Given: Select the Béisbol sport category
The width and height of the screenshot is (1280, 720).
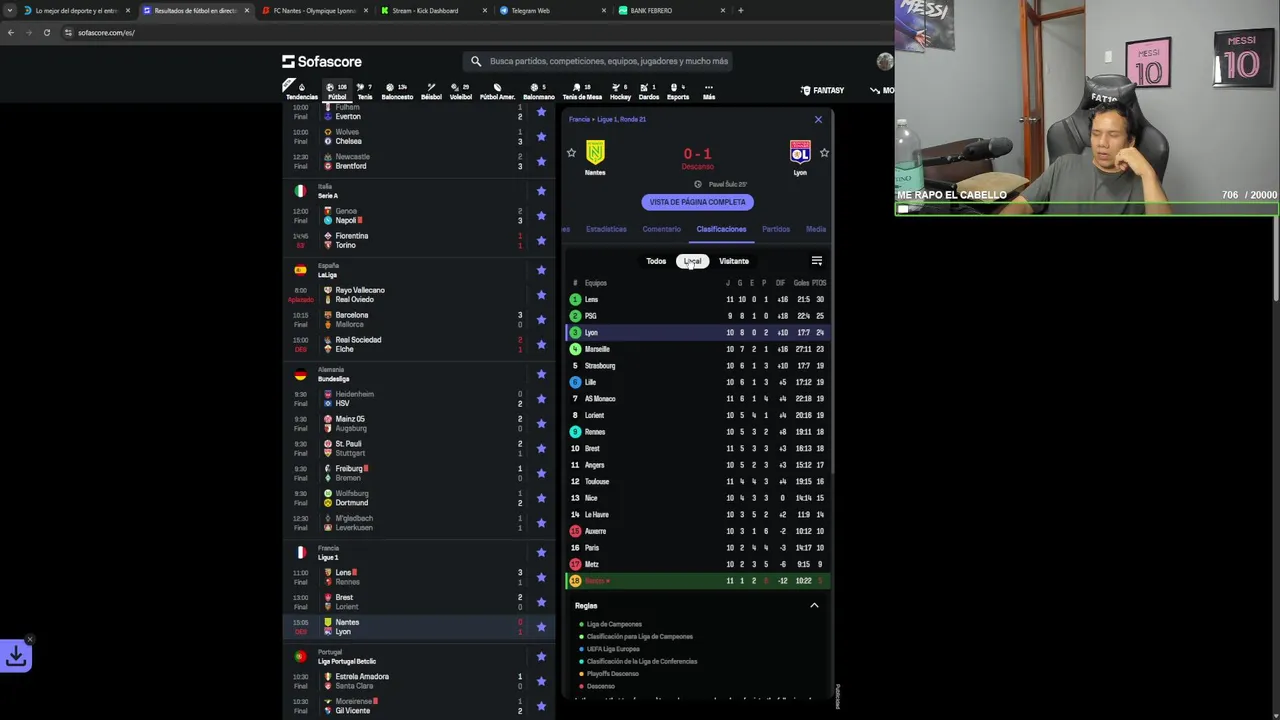Looking at the screenshot, I should coord(431,91).
